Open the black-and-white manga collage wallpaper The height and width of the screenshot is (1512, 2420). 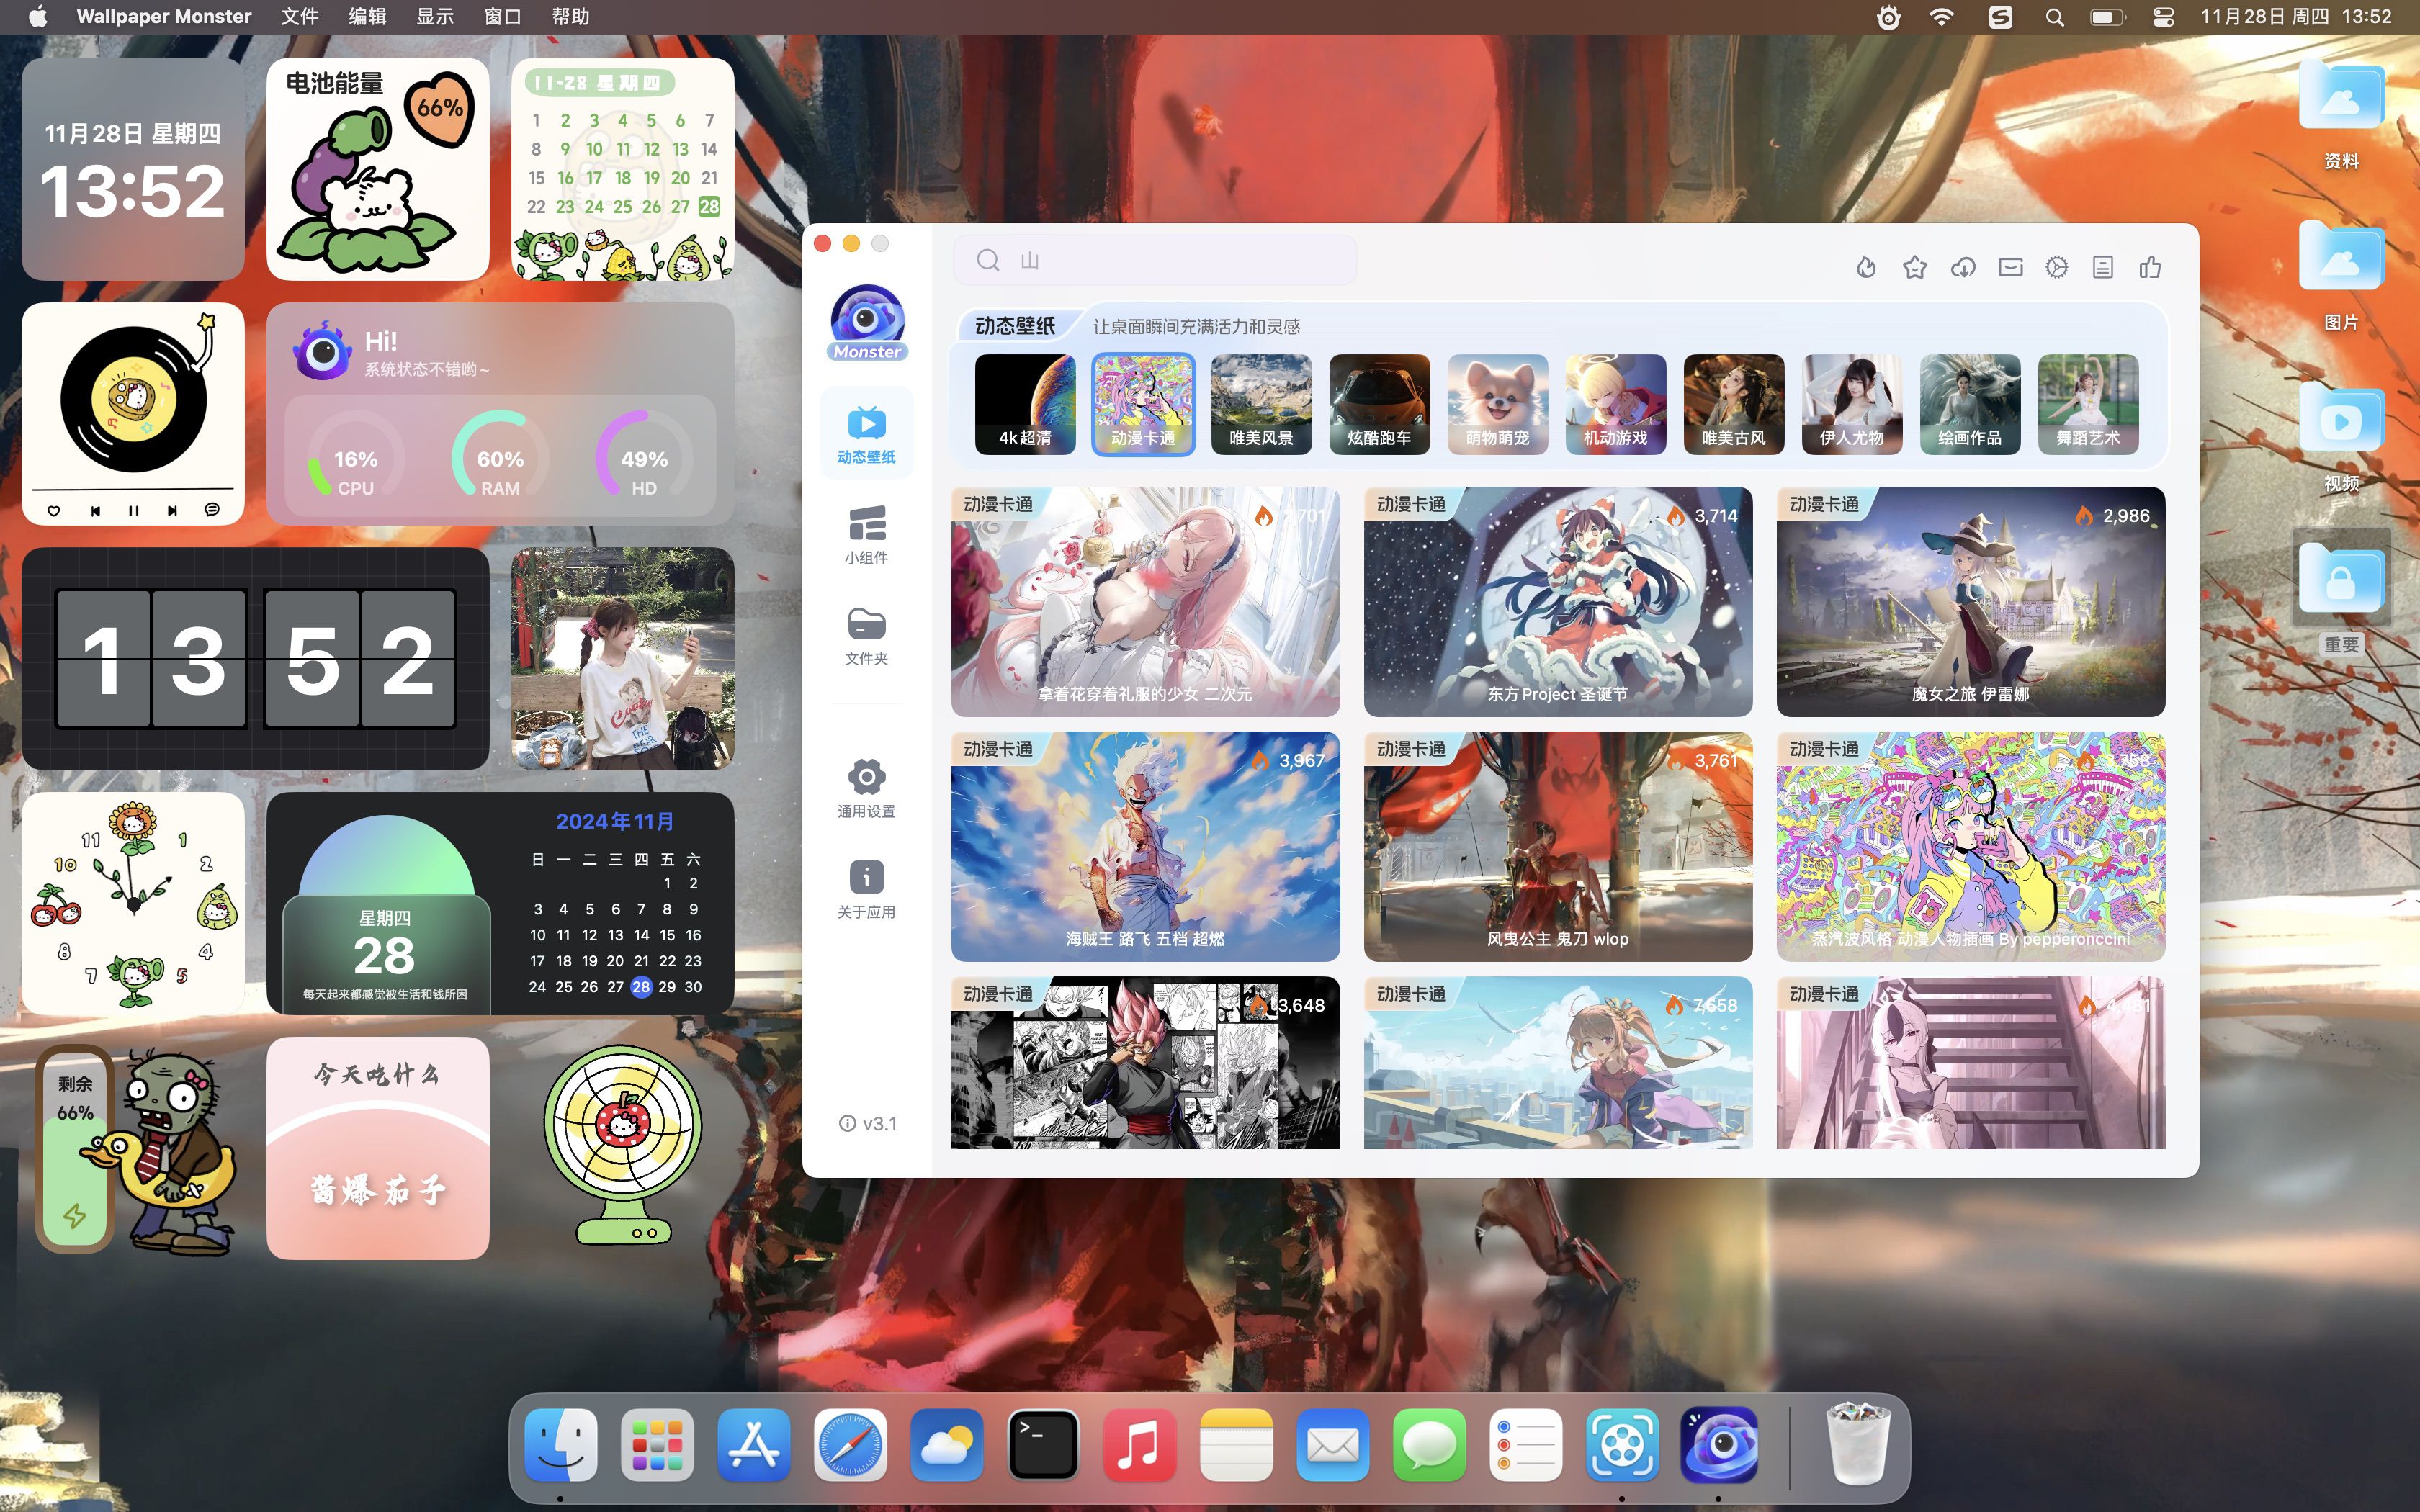coord(1145,1062)
